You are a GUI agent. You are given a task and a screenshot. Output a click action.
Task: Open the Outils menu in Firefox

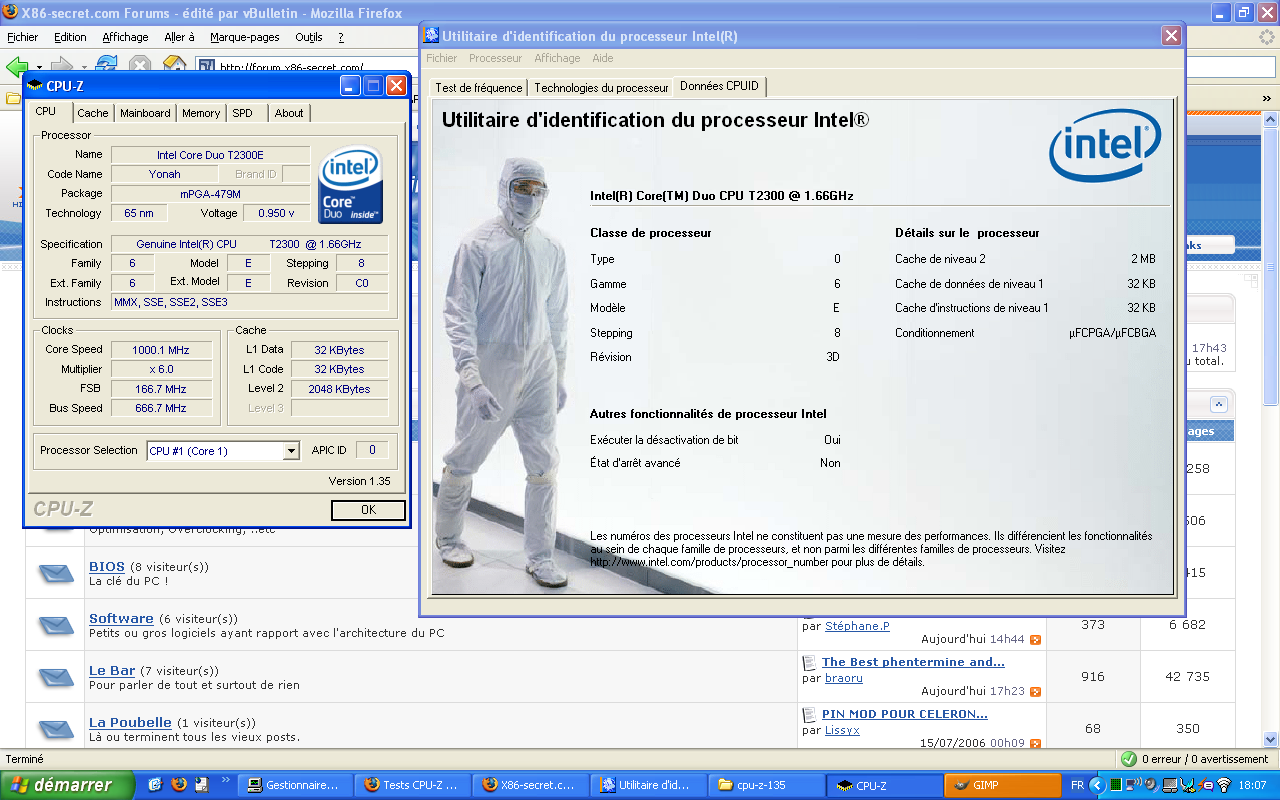tap(309, 37)
